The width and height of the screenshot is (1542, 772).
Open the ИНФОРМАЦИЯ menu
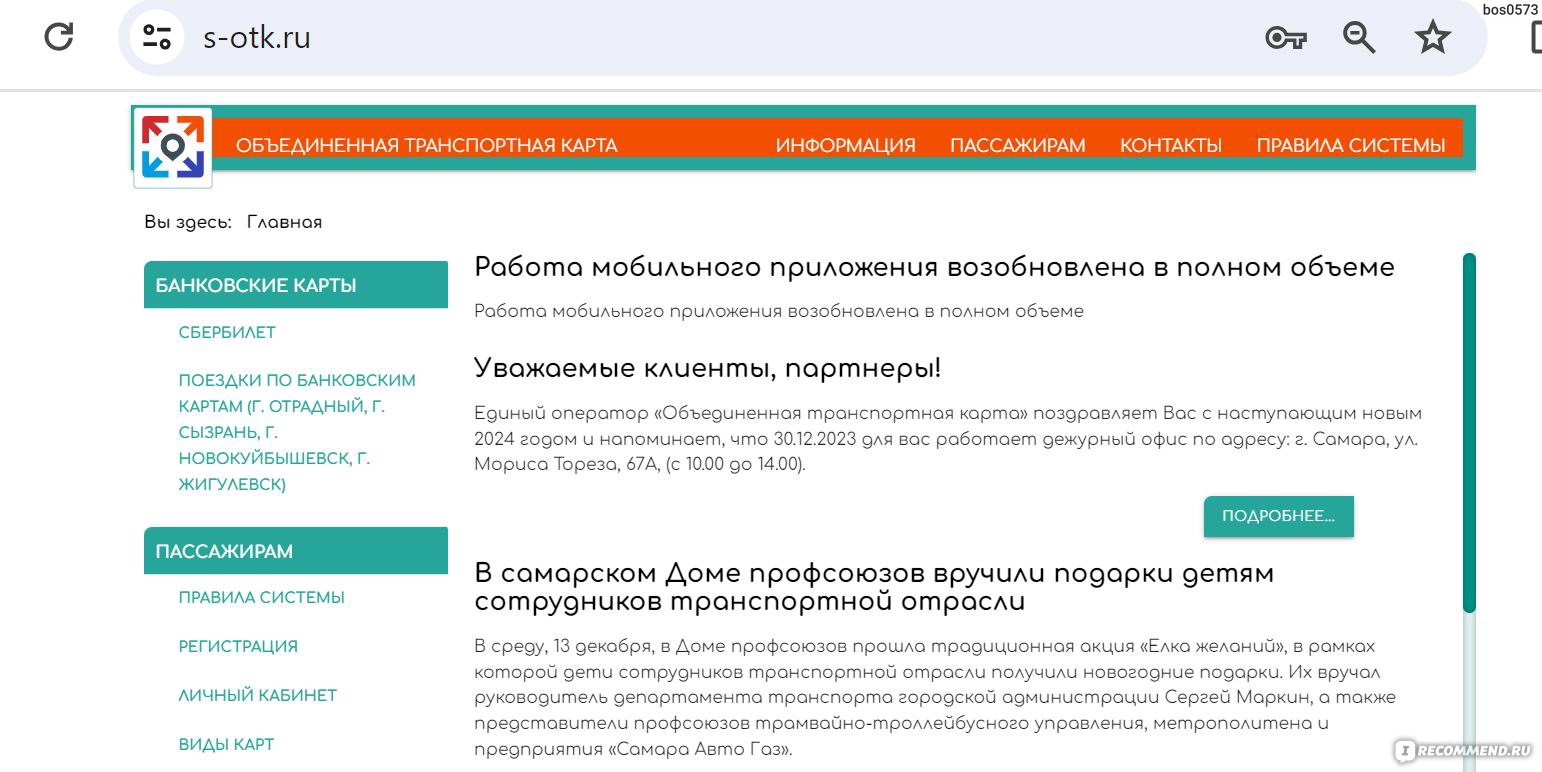click(845, 145)
